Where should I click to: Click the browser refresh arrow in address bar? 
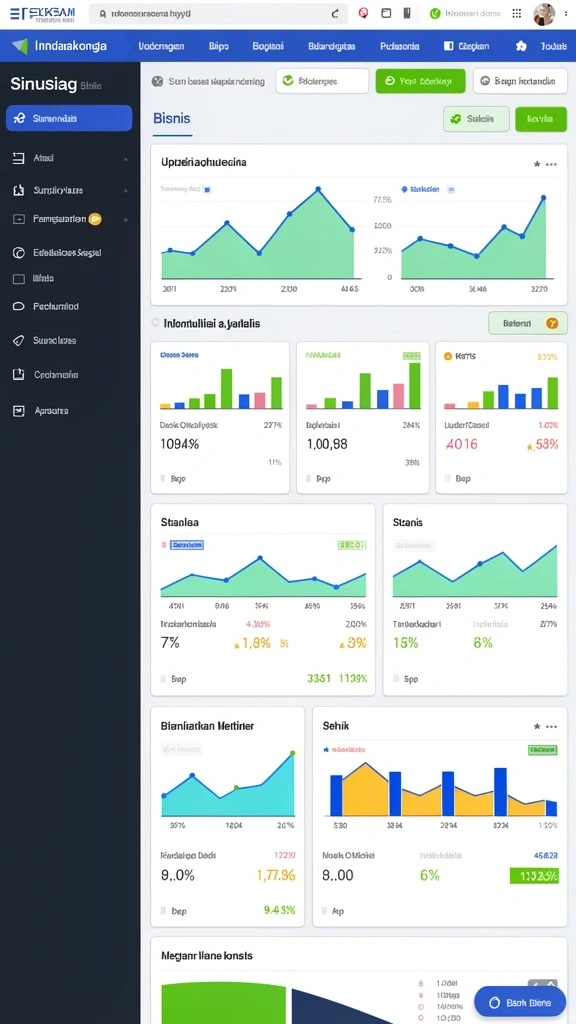click(x=336, y=13)
